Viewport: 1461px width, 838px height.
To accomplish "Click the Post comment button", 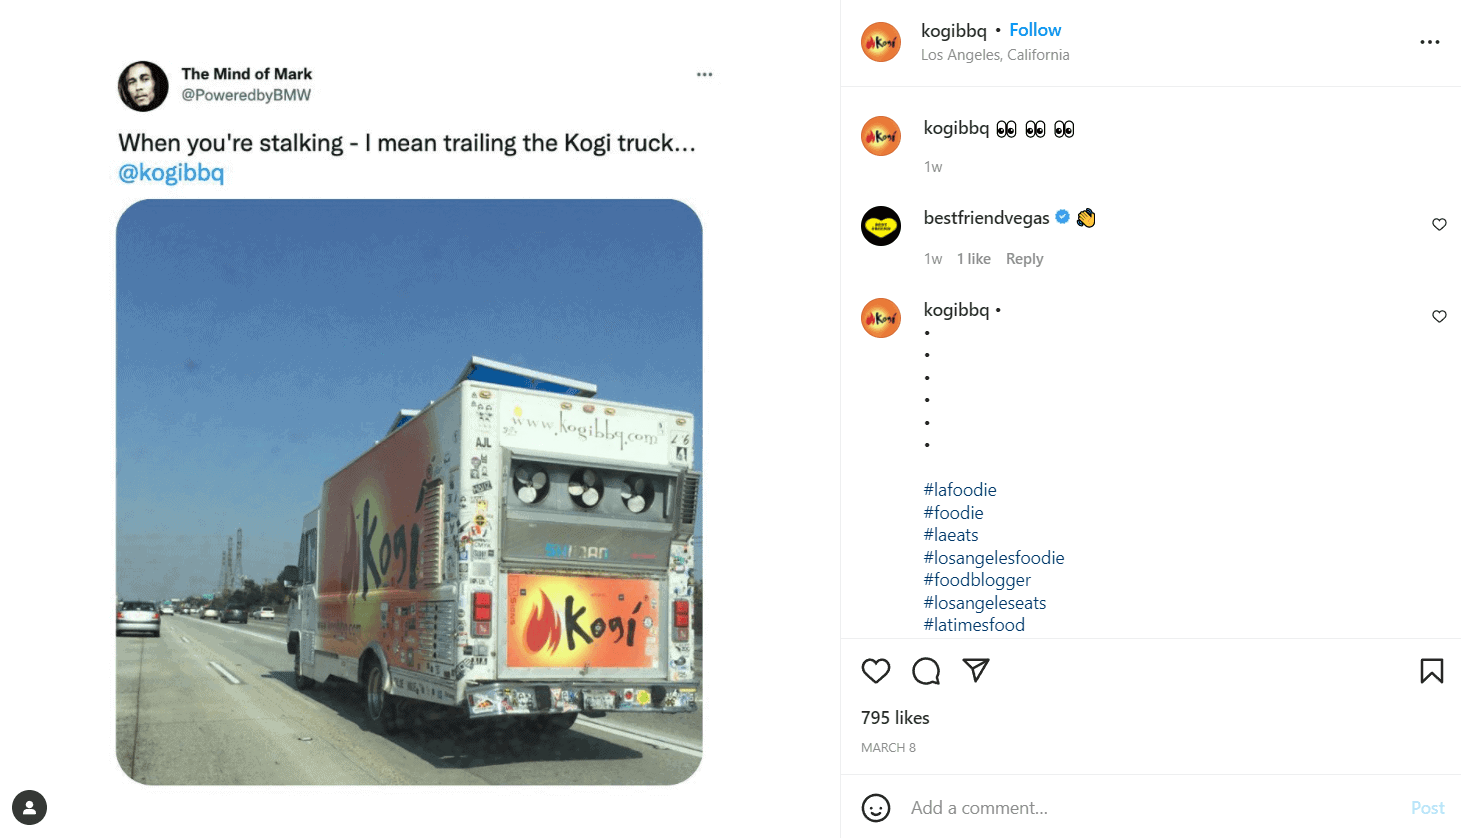I will pos(1427,808).
